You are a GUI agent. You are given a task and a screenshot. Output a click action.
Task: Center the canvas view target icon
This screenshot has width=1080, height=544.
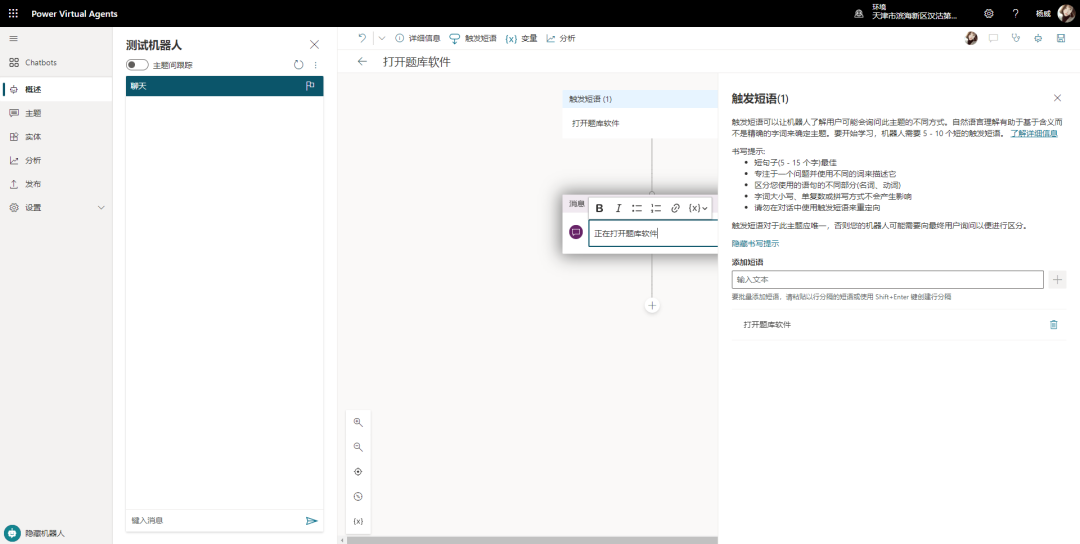(x=358, y=472)
